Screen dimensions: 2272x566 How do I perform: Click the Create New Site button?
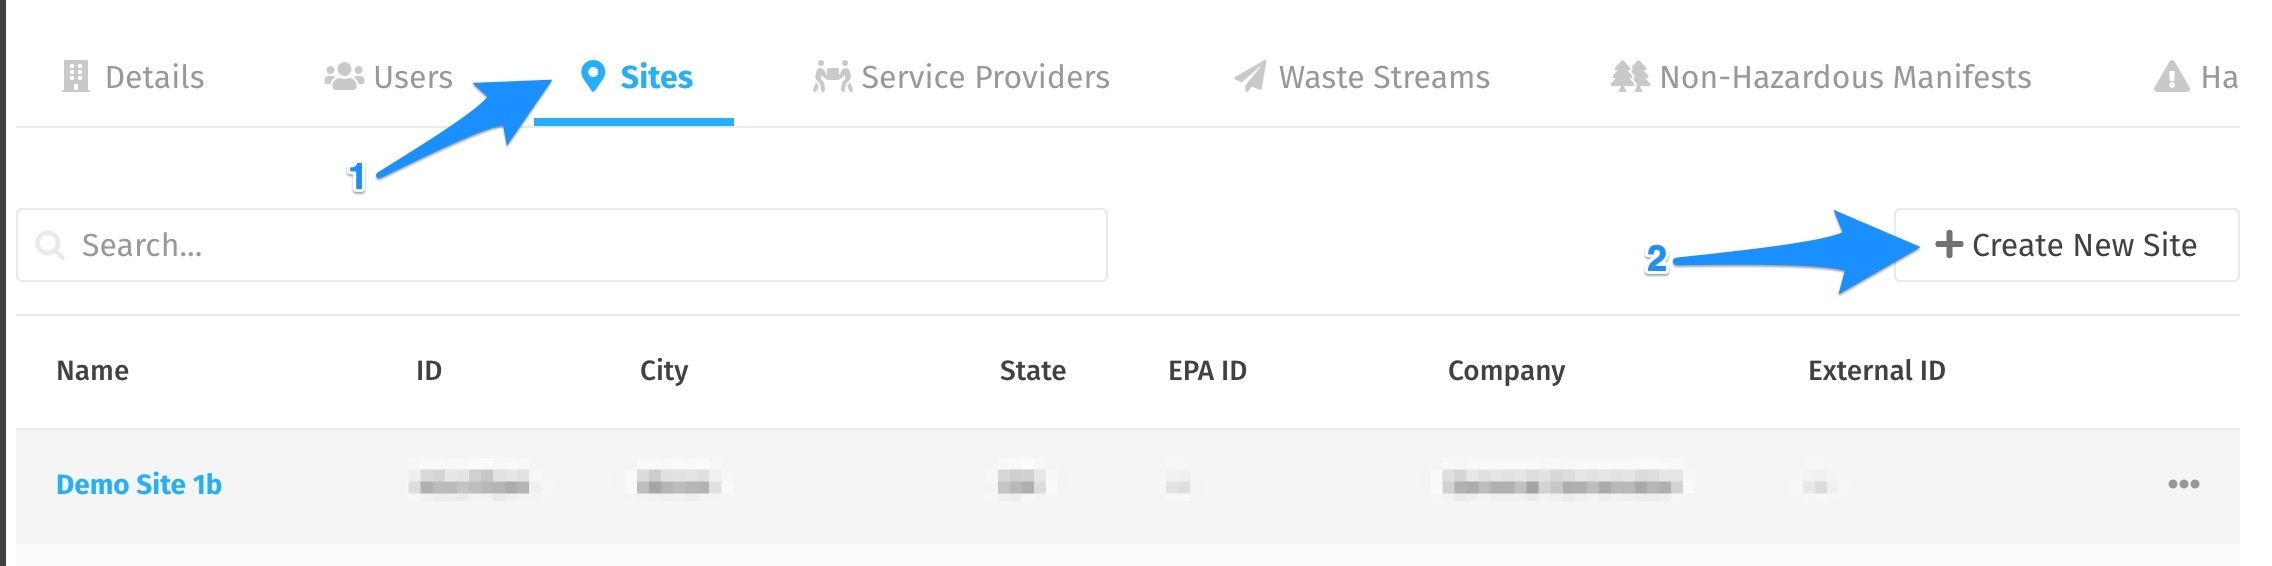point(2066,245)
